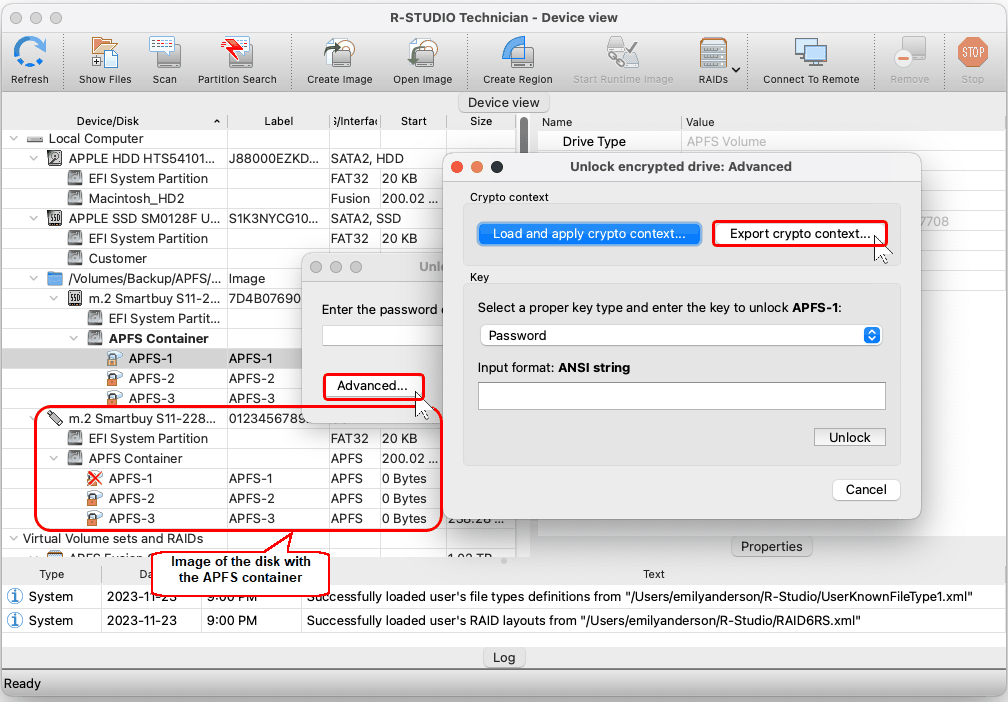
Task: Click the Macintosh_HD2 partition icon
Action: click(75, 198)
